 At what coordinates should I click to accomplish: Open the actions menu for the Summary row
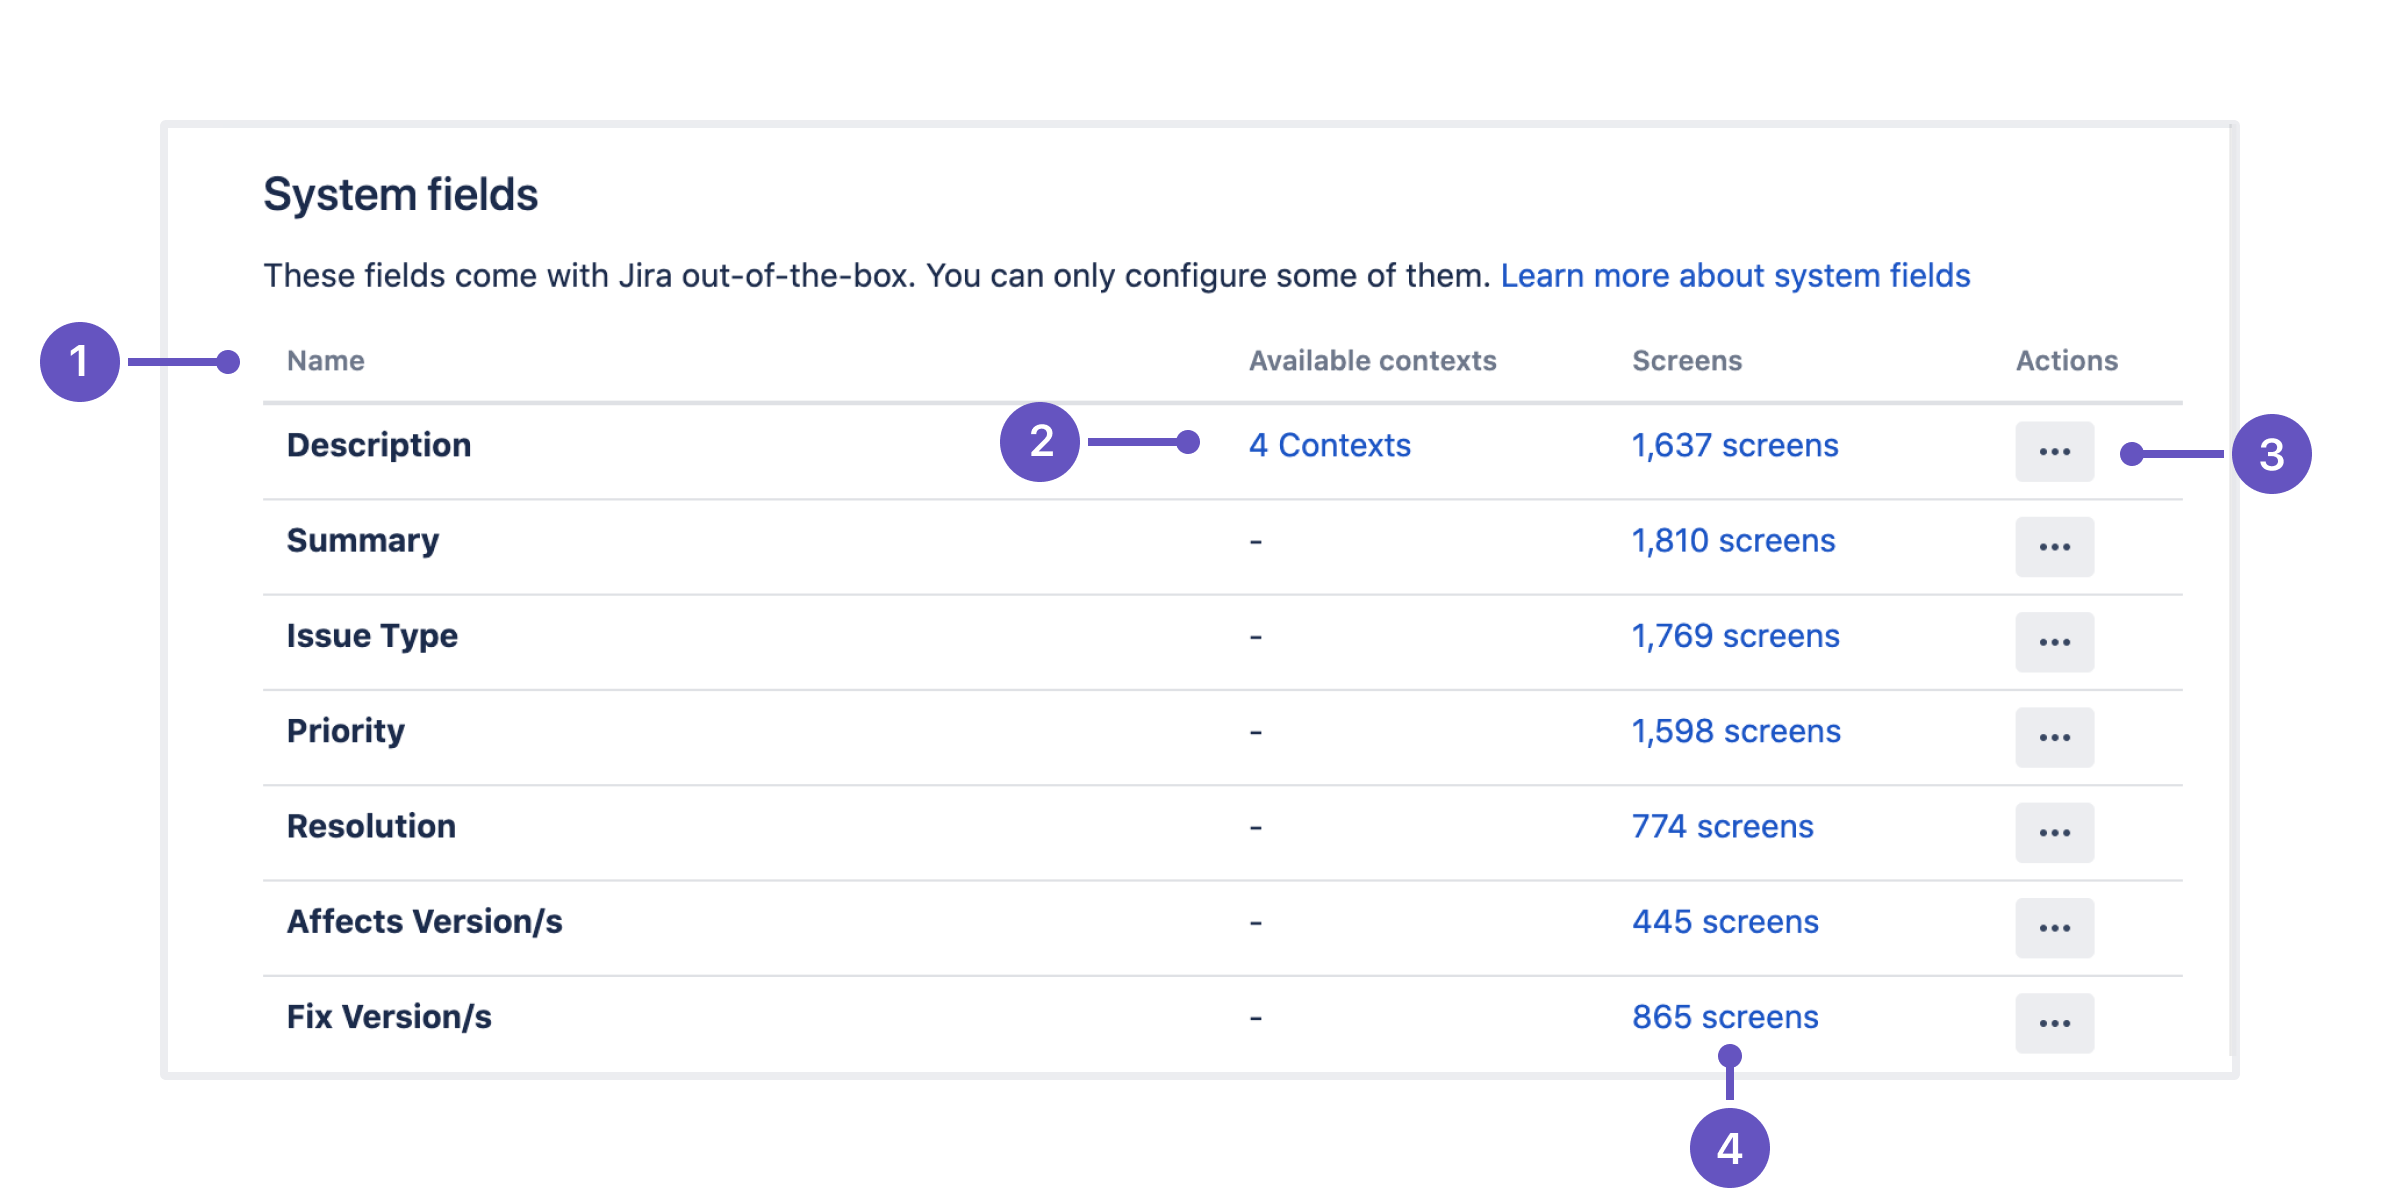point(2054,547)
